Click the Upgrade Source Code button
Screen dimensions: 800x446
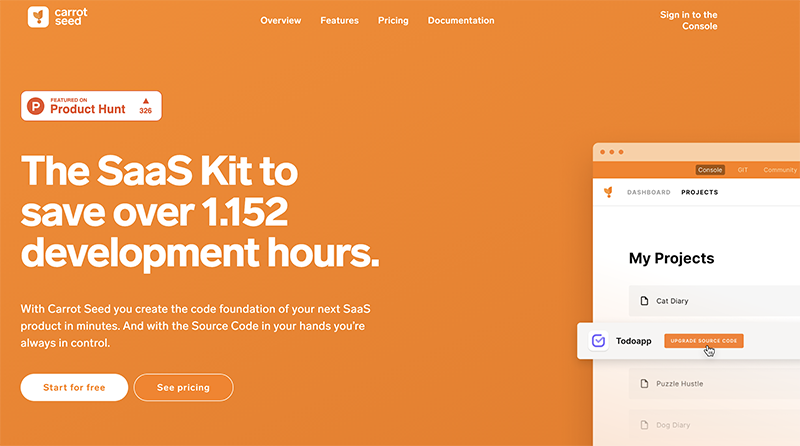point(703,341)
